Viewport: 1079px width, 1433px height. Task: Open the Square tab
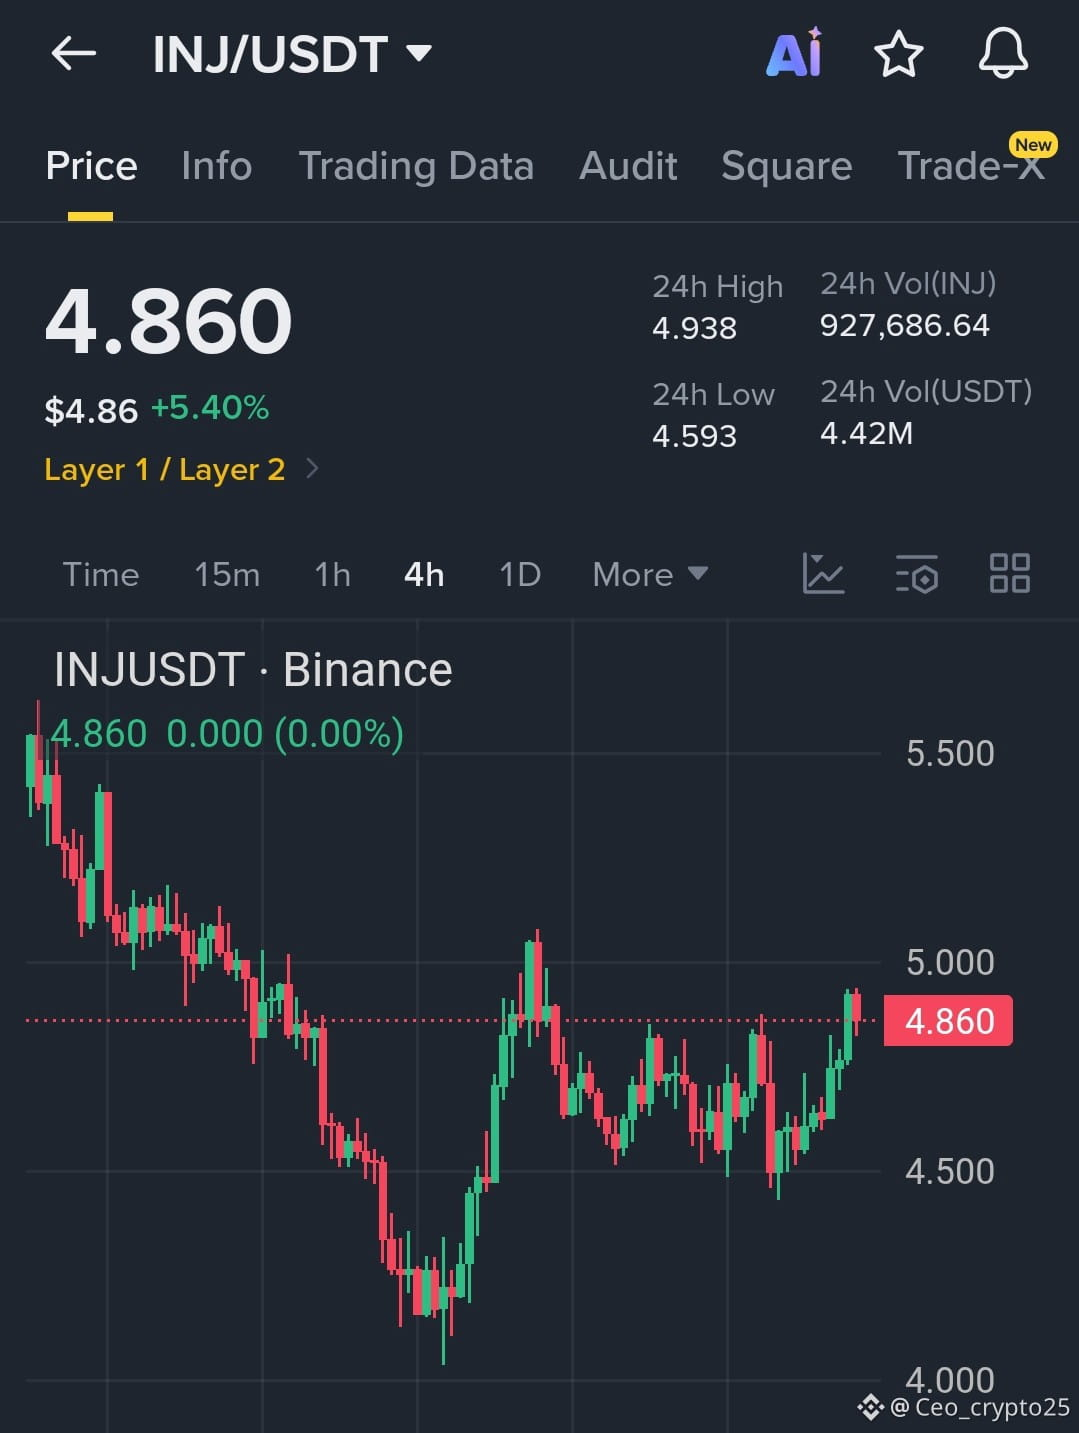[786, 166]
